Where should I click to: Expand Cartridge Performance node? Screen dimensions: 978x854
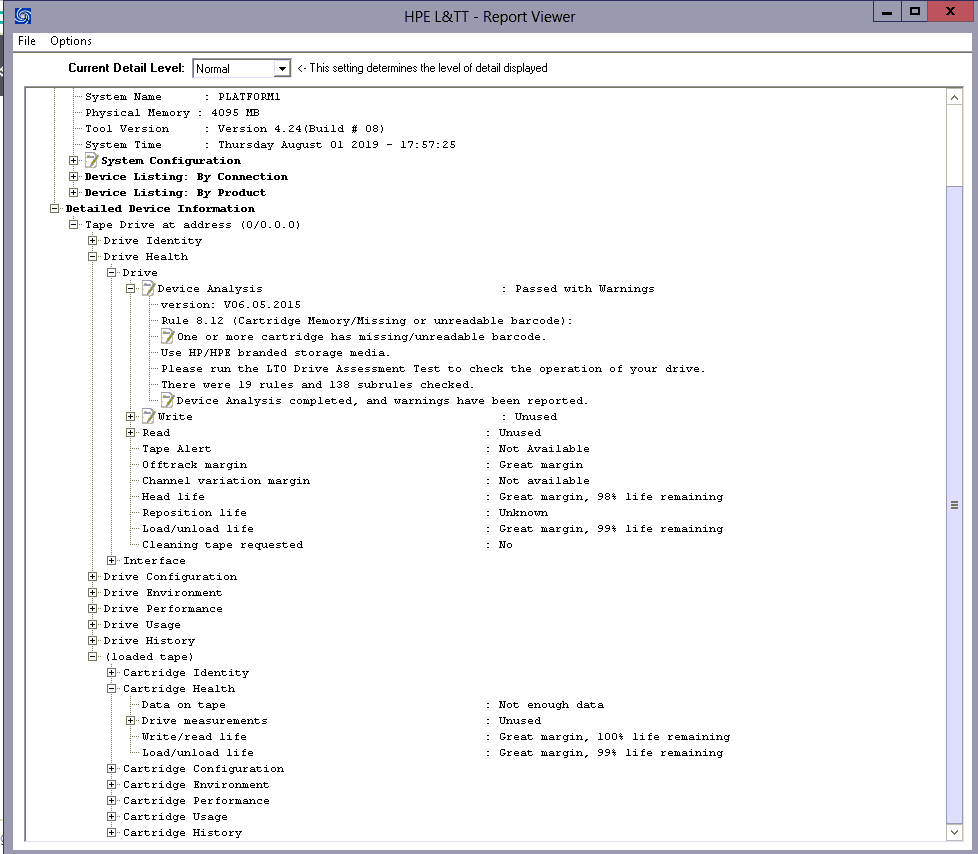pyautogui.click(x=112, y=800)
